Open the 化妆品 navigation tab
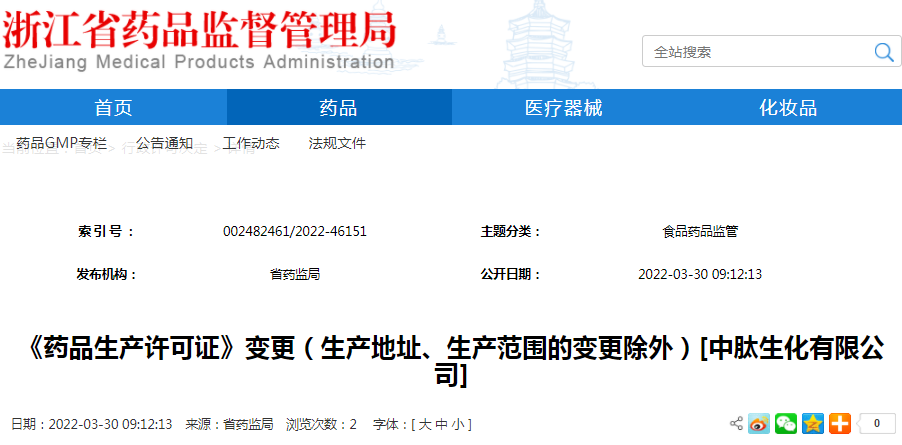This screenshot has width=902, height=445. coord(788,108)
